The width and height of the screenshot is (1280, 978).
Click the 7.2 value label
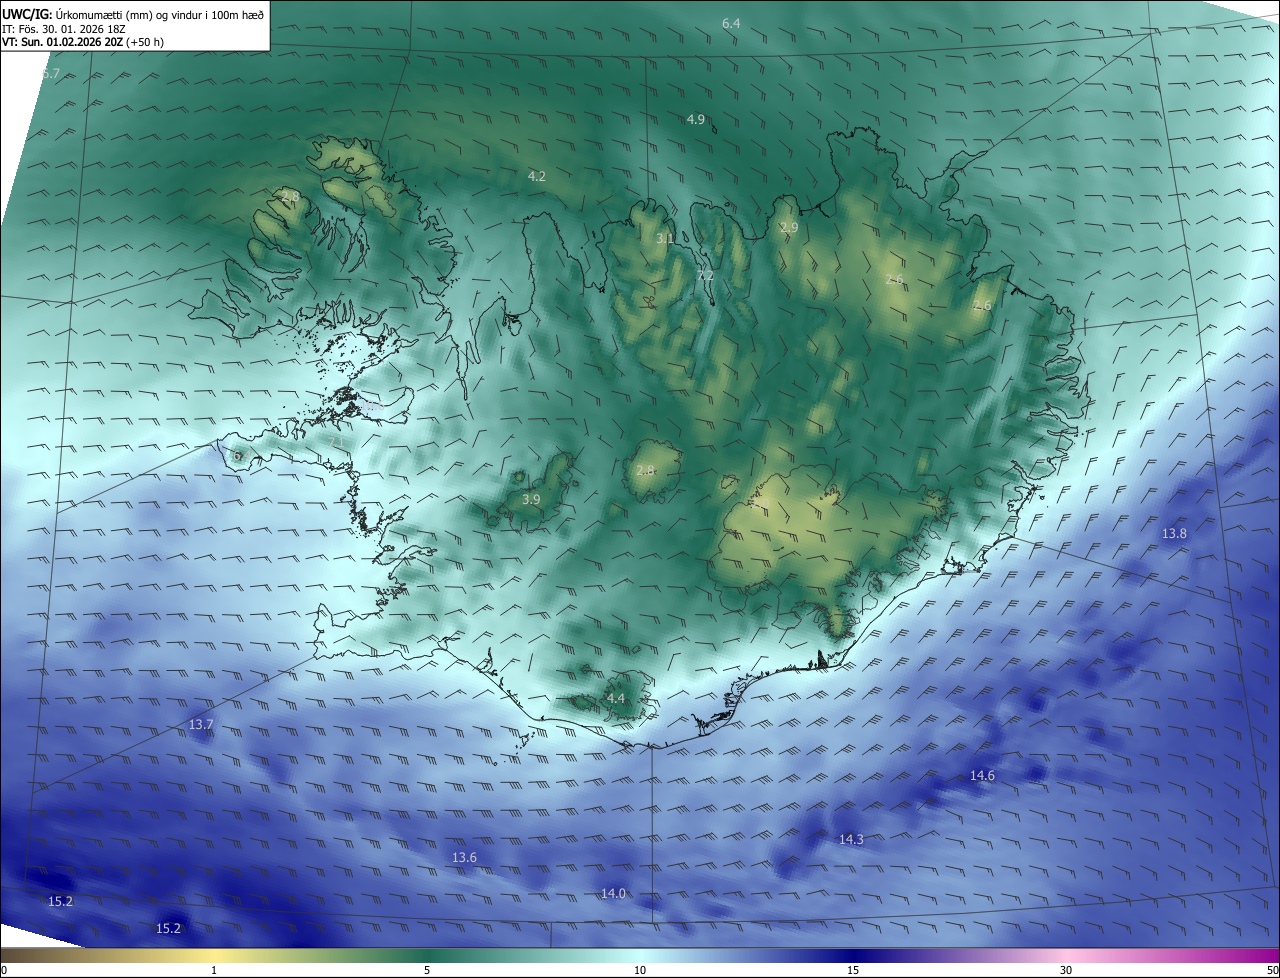click(x=705, y=276)
